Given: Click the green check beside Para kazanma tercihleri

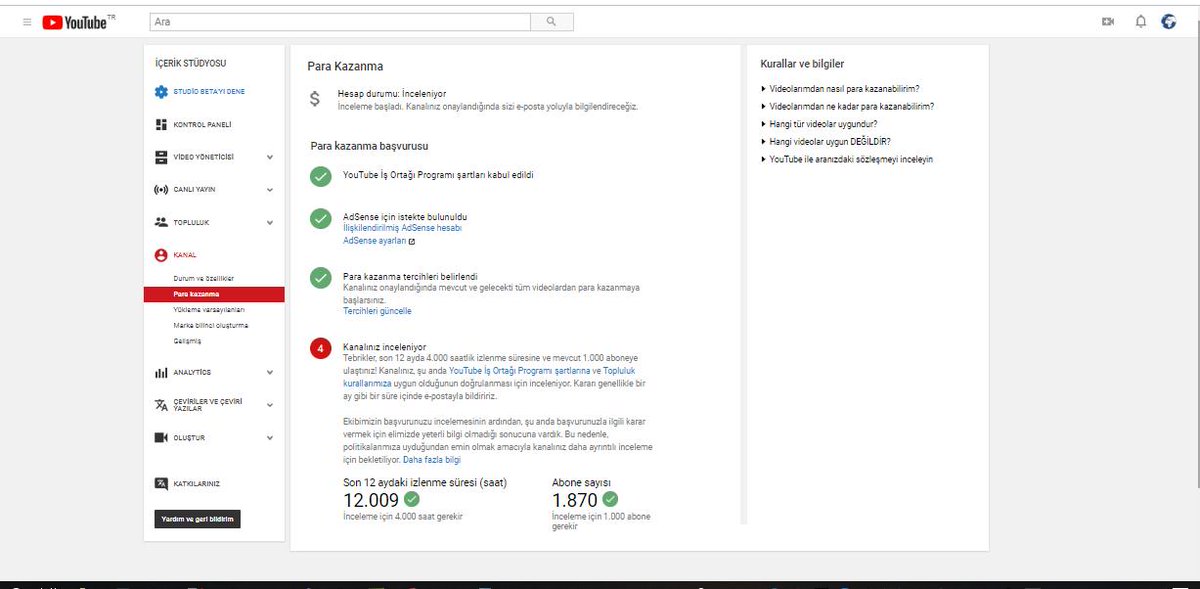Looking at the screenshot, I should 320,278.
